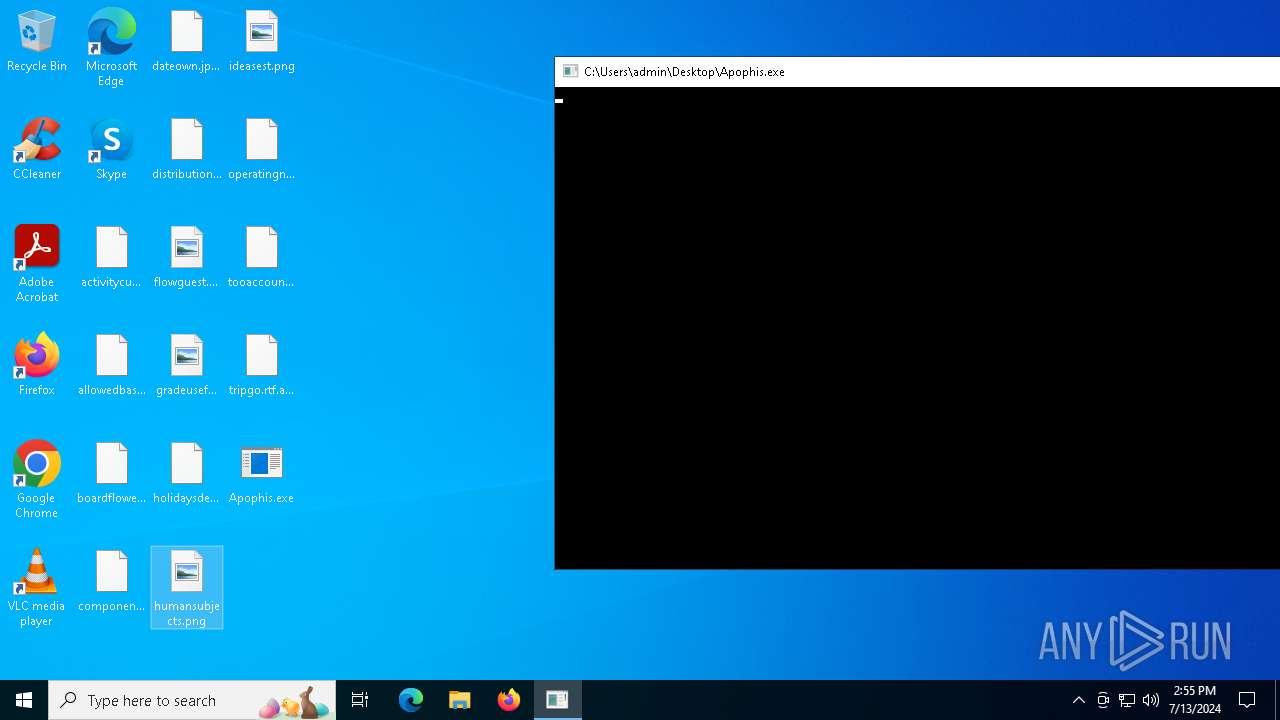Click the taskbar search box
This screenshot has width=1280, height=720.
pyautogui.click(x=192, y=700)
